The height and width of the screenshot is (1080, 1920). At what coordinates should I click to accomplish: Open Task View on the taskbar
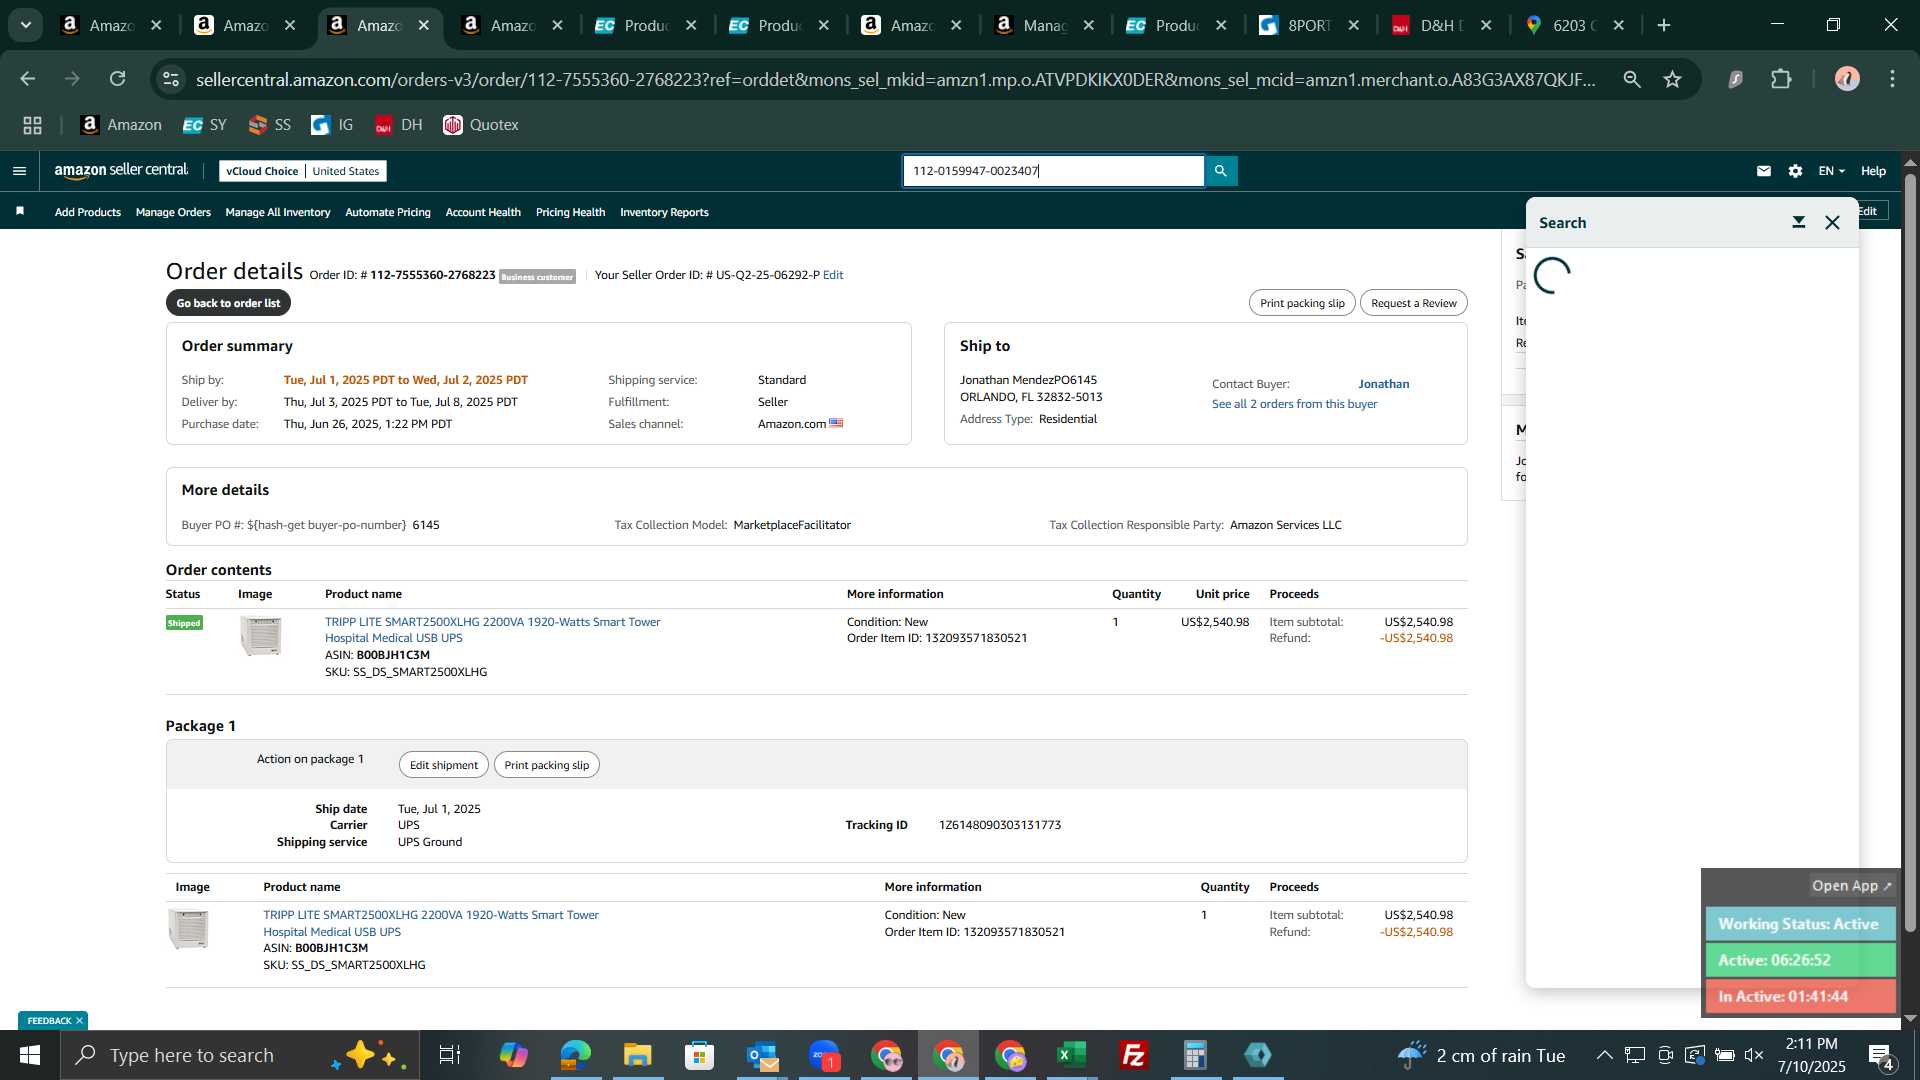pyautogui.click(x=450, y=1055)
